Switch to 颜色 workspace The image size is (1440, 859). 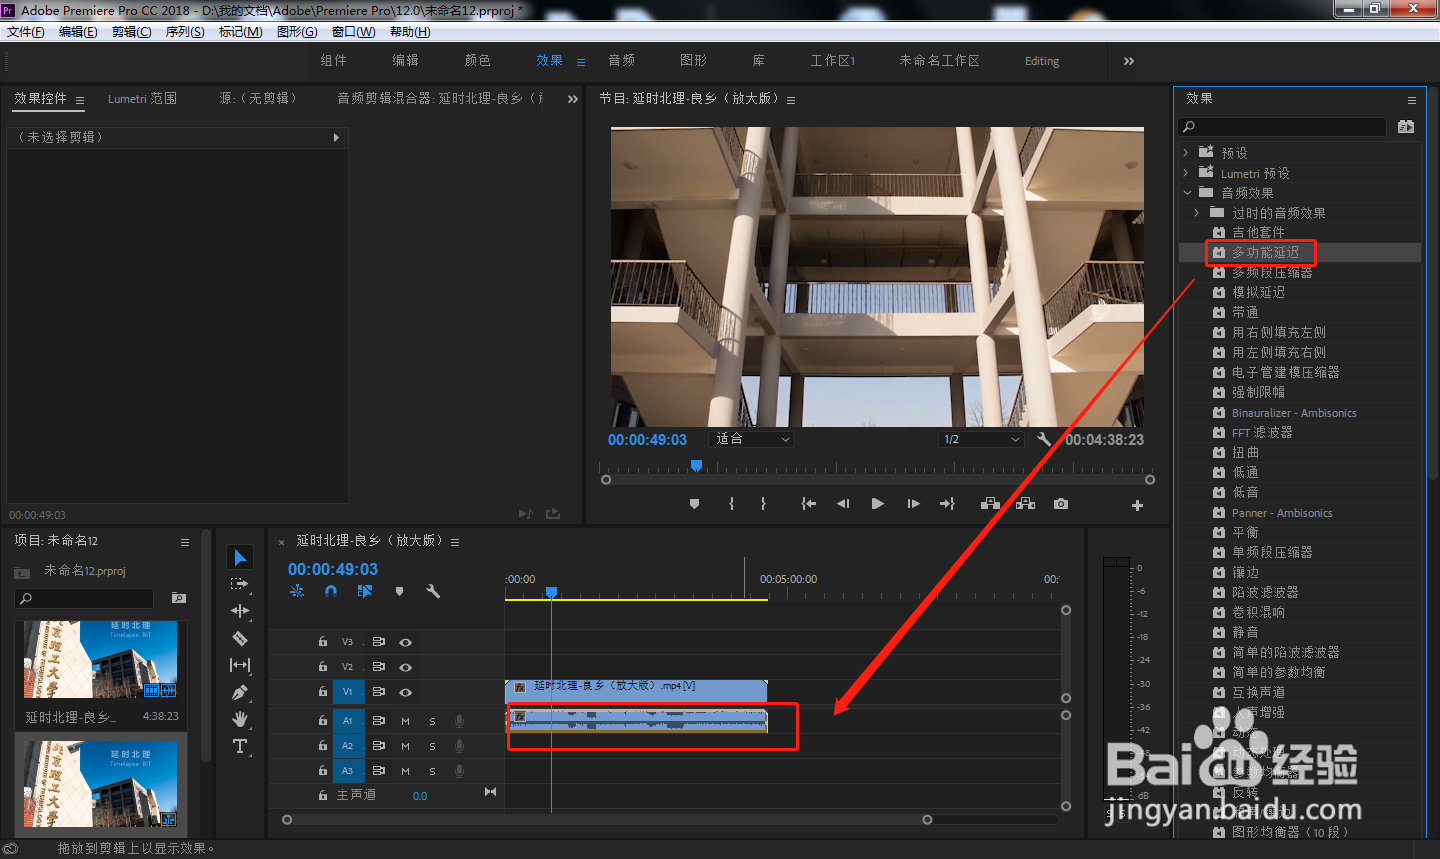(478, 60)
